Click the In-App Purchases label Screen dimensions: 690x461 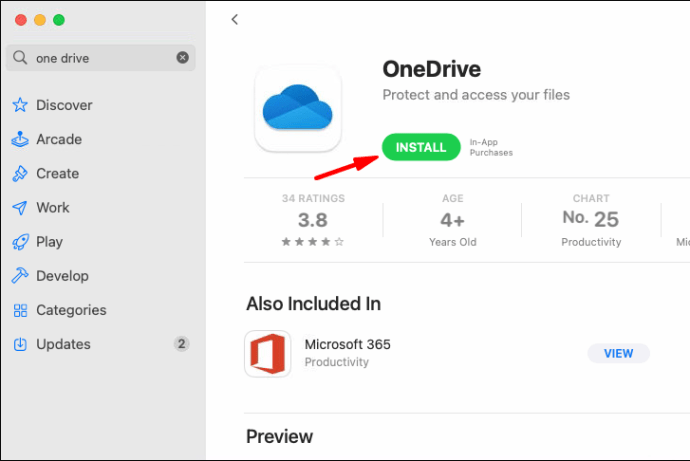pos(491,147)
